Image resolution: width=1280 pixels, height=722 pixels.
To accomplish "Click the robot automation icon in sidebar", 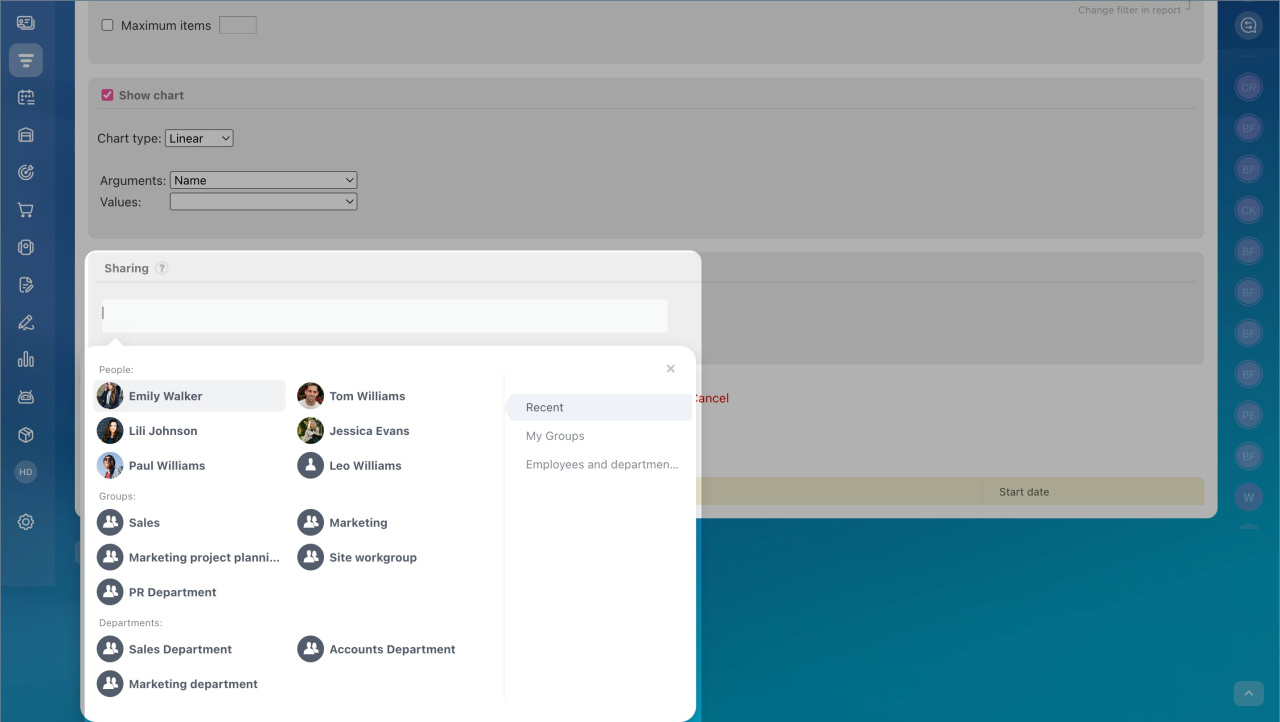I will [26, 397].
